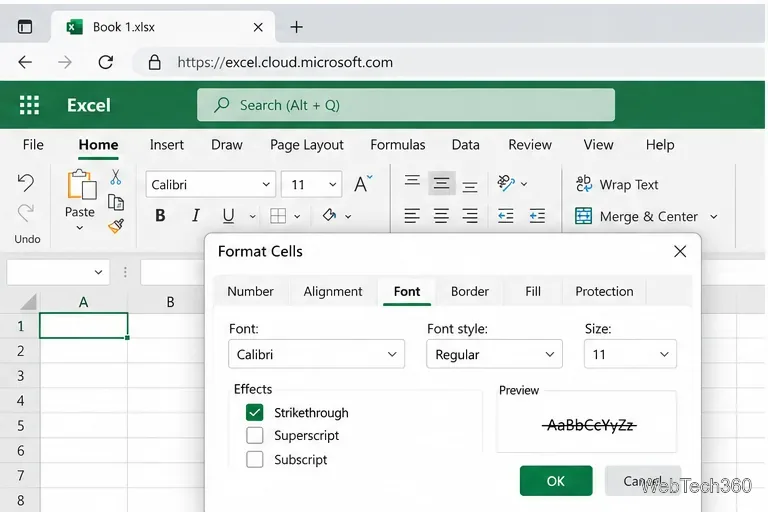The height and width of the screenshot is (512, 768).
Task: Click the Decrease Indent icon
Action: pyautogui.click(x=505, y=216)
